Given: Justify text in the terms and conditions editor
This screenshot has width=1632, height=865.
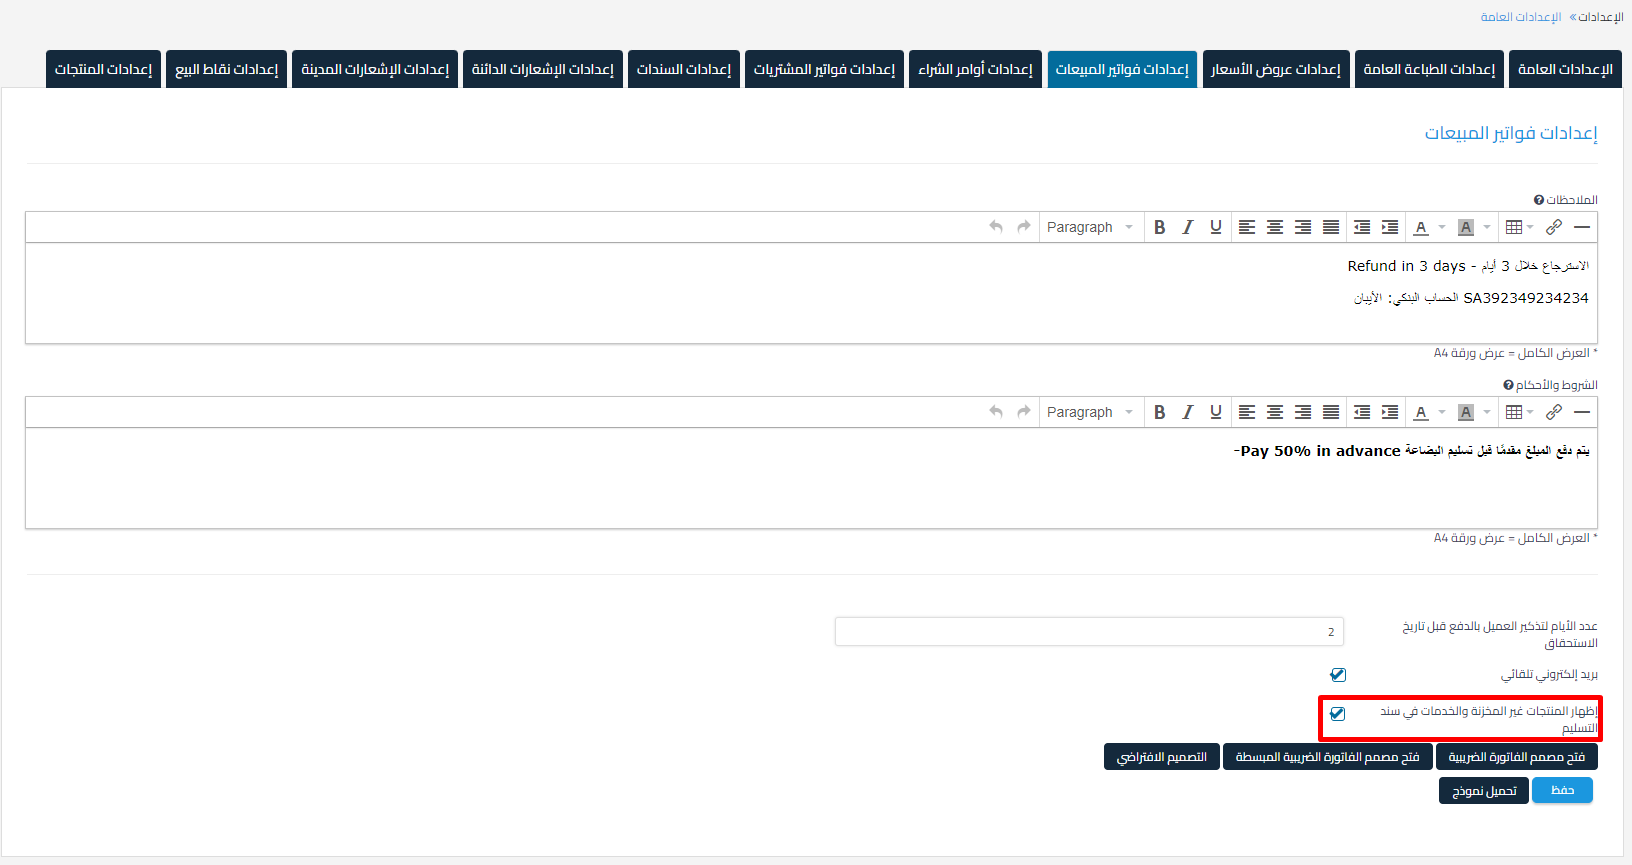Looking at the screenshot, I should click(1331, 412).
